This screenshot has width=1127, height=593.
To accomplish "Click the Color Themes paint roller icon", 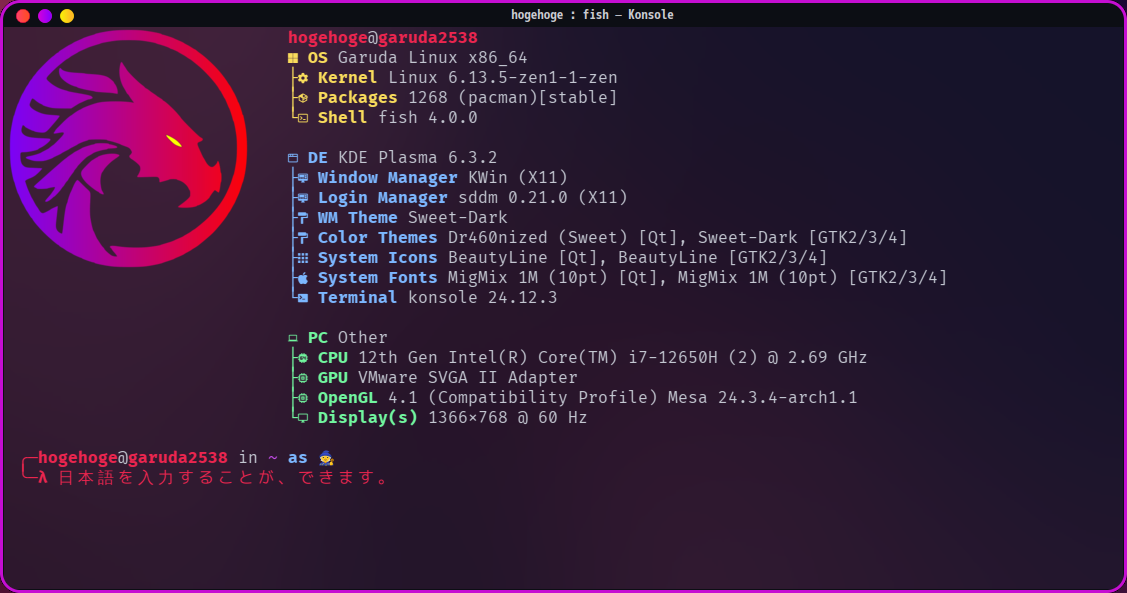I will pos(303,238).
